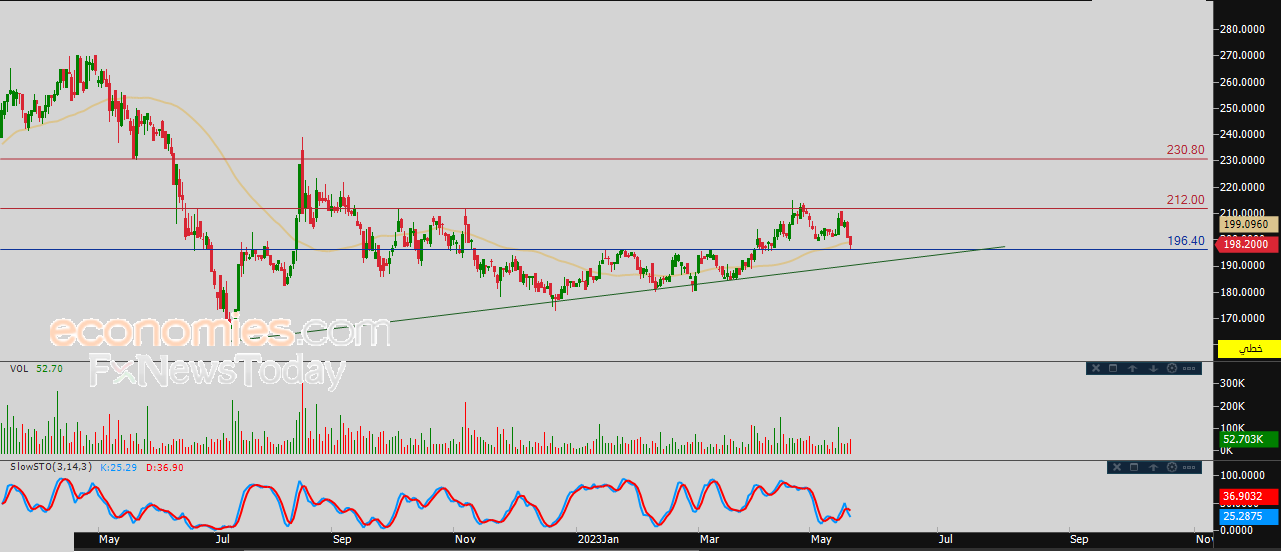
Task: Move the VOL panel up
Action: click(1132, 368)
